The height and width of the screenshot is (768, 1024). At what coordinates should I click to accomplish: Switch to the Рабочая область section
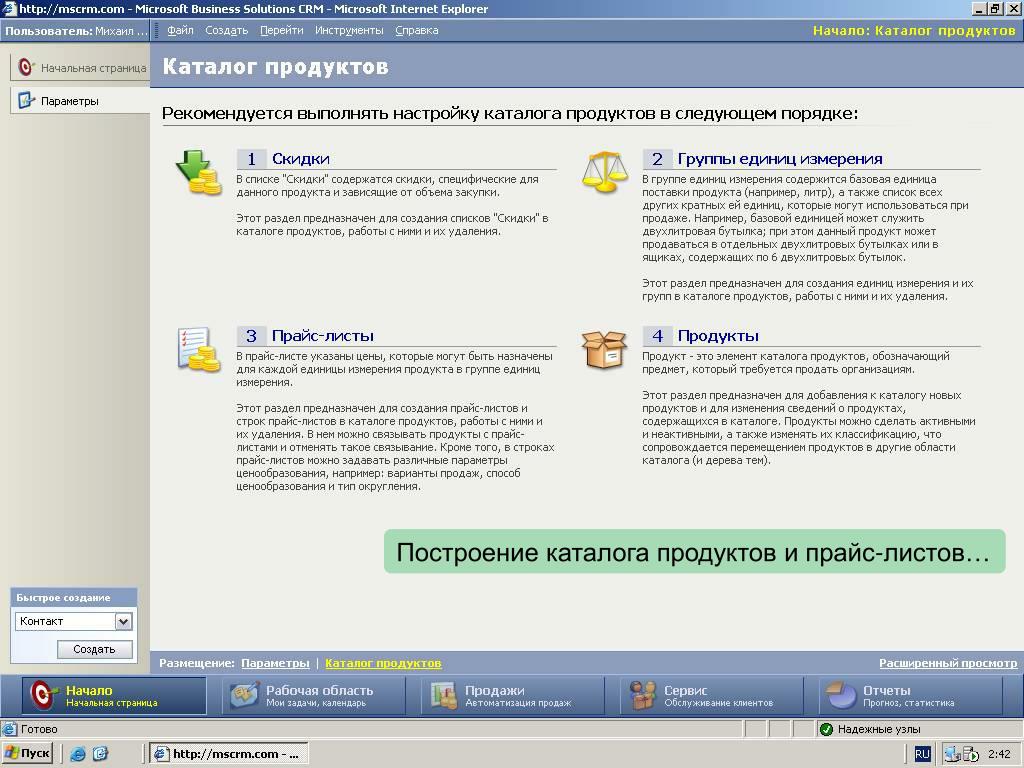coord(313,696)
